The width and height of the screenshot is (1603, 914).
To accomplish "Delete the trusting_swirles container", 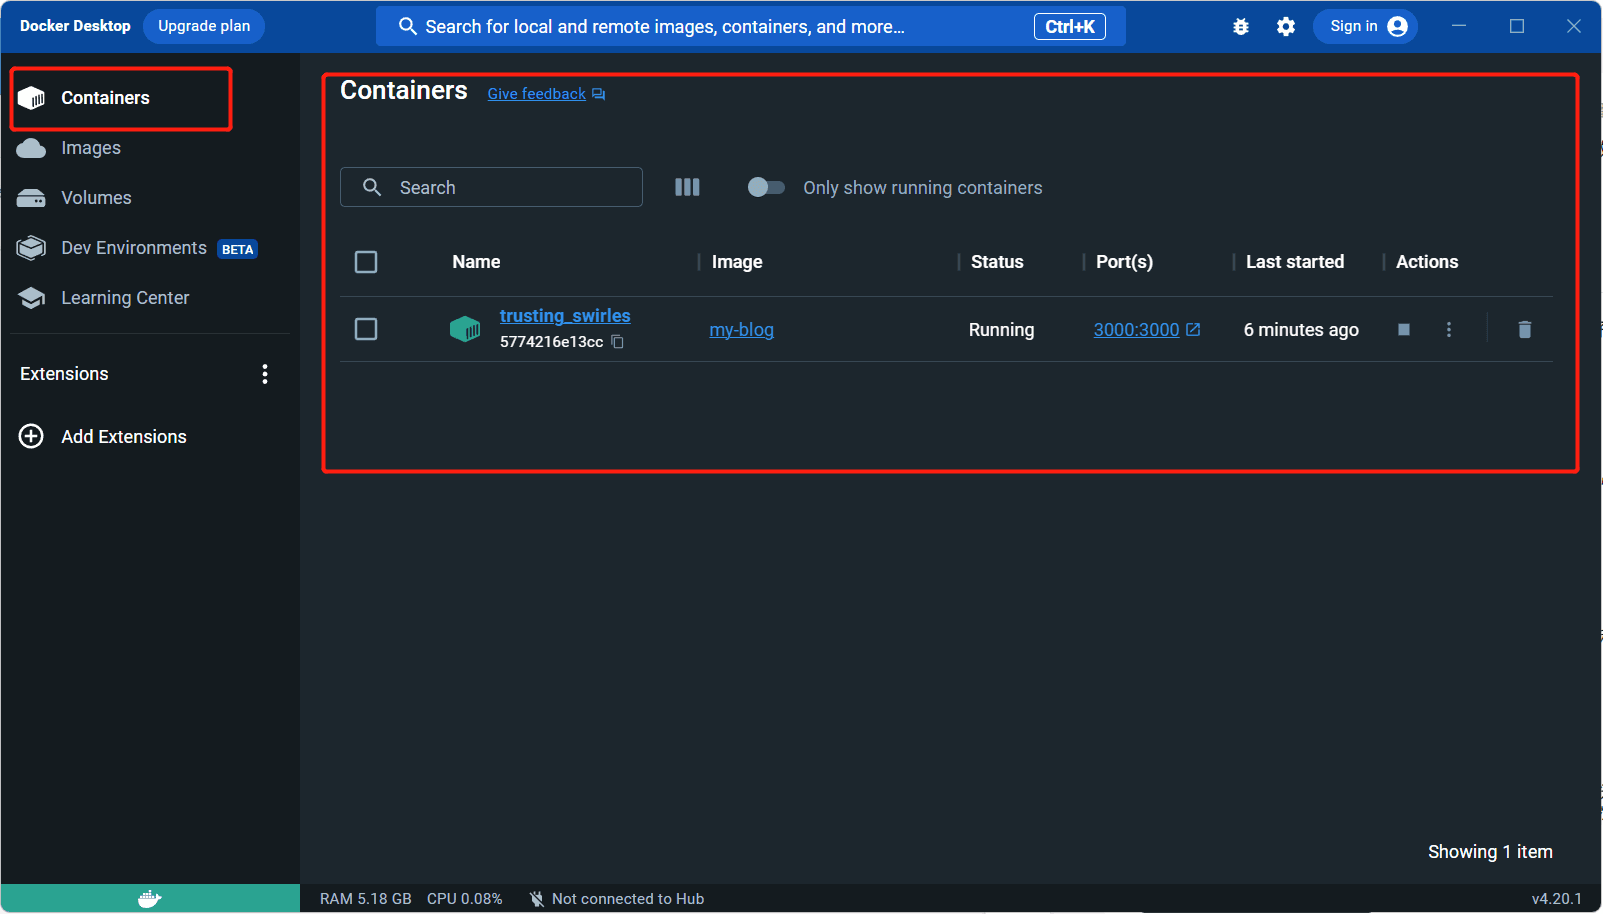I will click(1525, 329).
